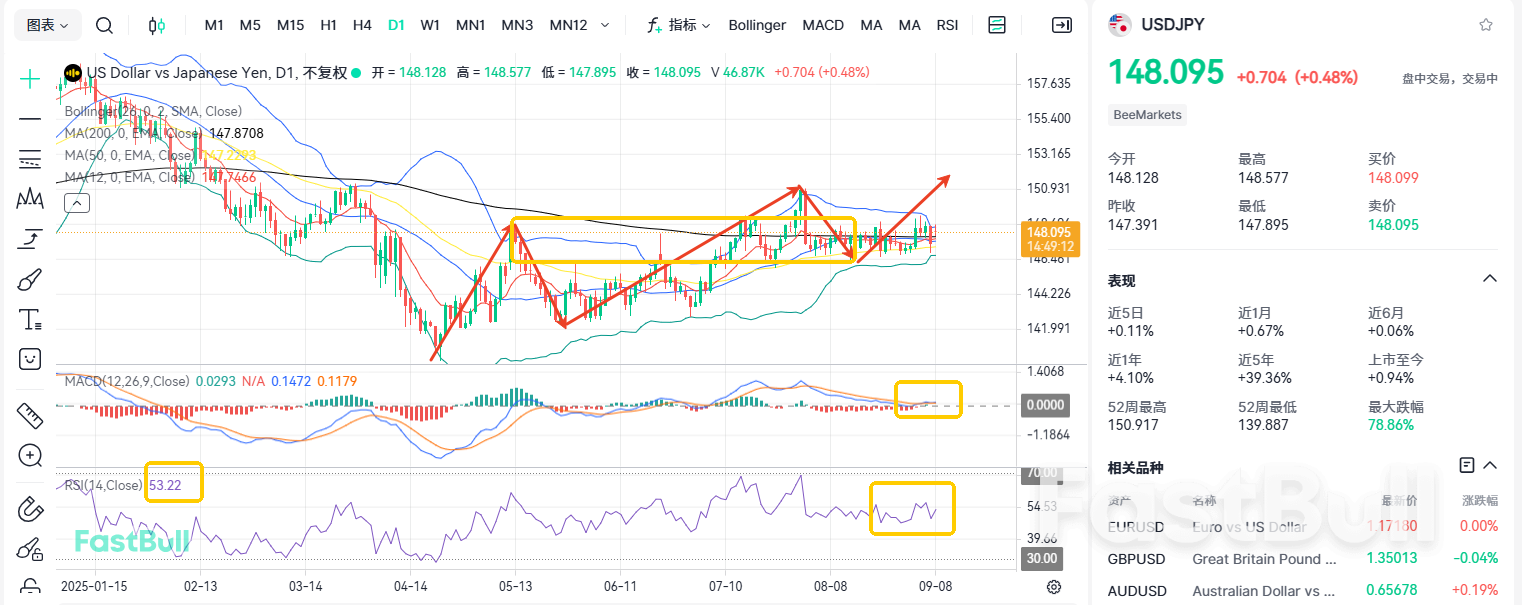This screenshot has height=605, width=1522.
Task: Enable the magnet snap mode
Action: pos(30,509)
